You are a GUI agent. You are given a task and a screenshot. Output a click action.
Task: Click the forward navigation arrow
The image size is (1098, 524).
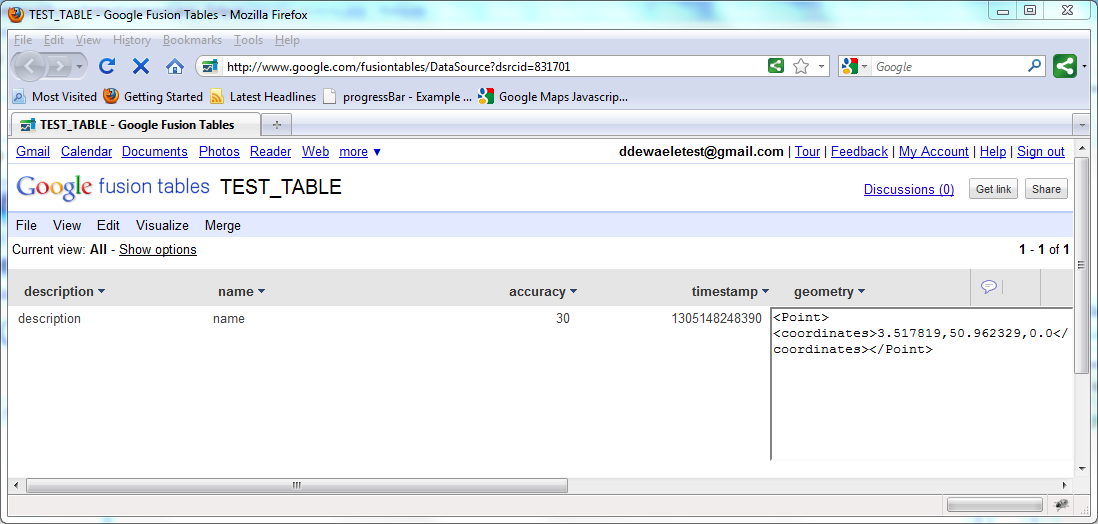point(60,67)
